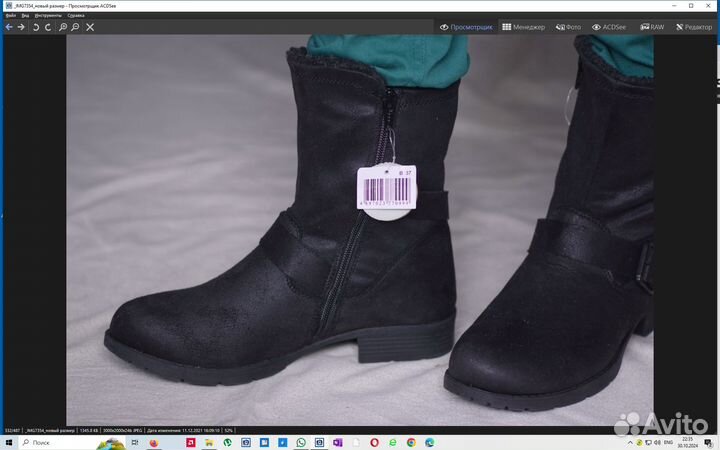The image size is (720, 450).
Task: Open the Вид menu
Action: click(25, 16)
